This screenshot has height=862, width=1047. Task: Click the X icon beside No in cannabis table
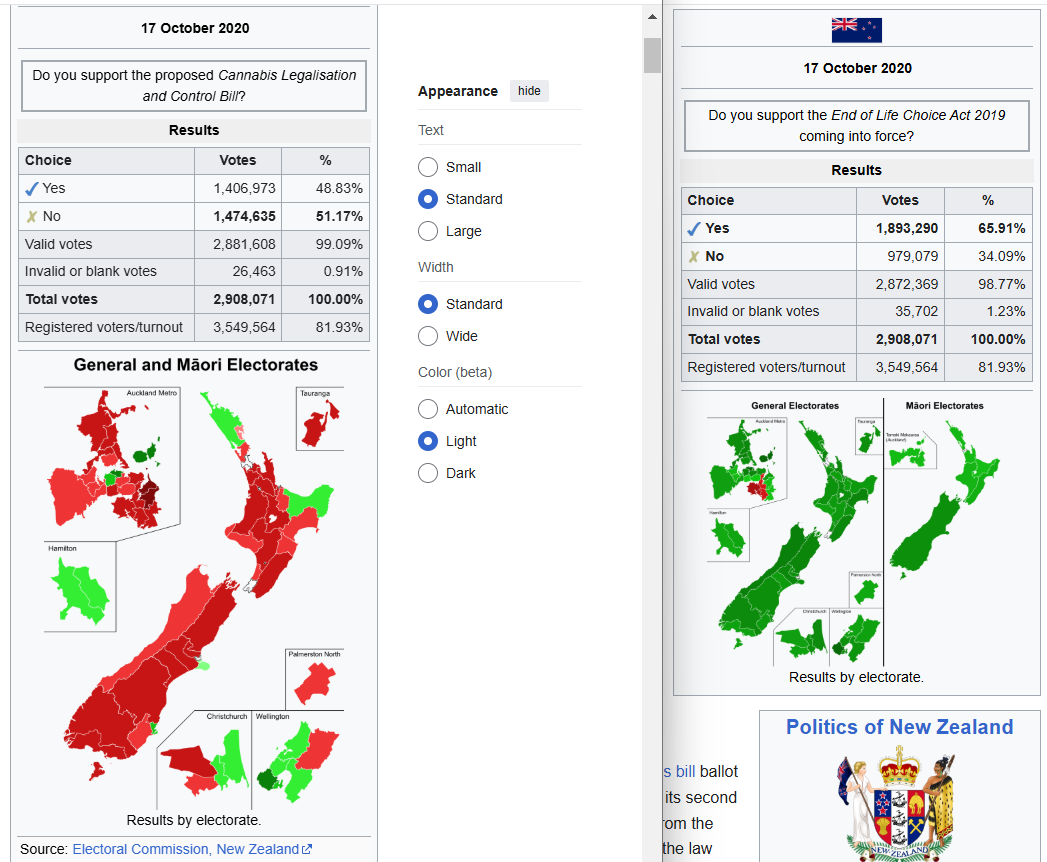point(31,216)
